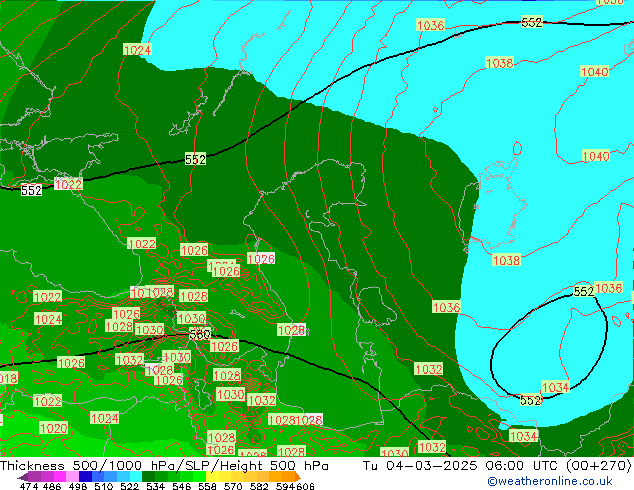
Task: Click the 1020 pressure label
Action: click(53, 428)
